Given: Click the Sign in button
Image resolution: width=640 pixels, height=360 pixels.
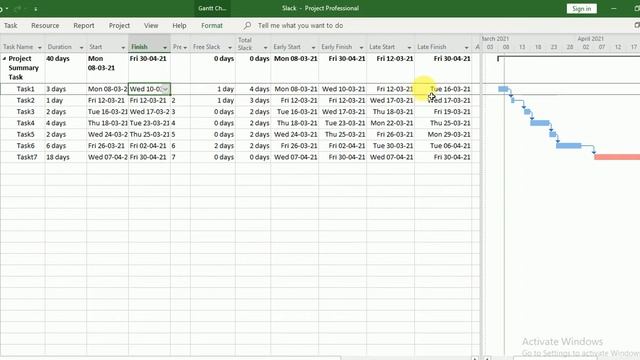Looking at the screenshot, I should (581, 9).
